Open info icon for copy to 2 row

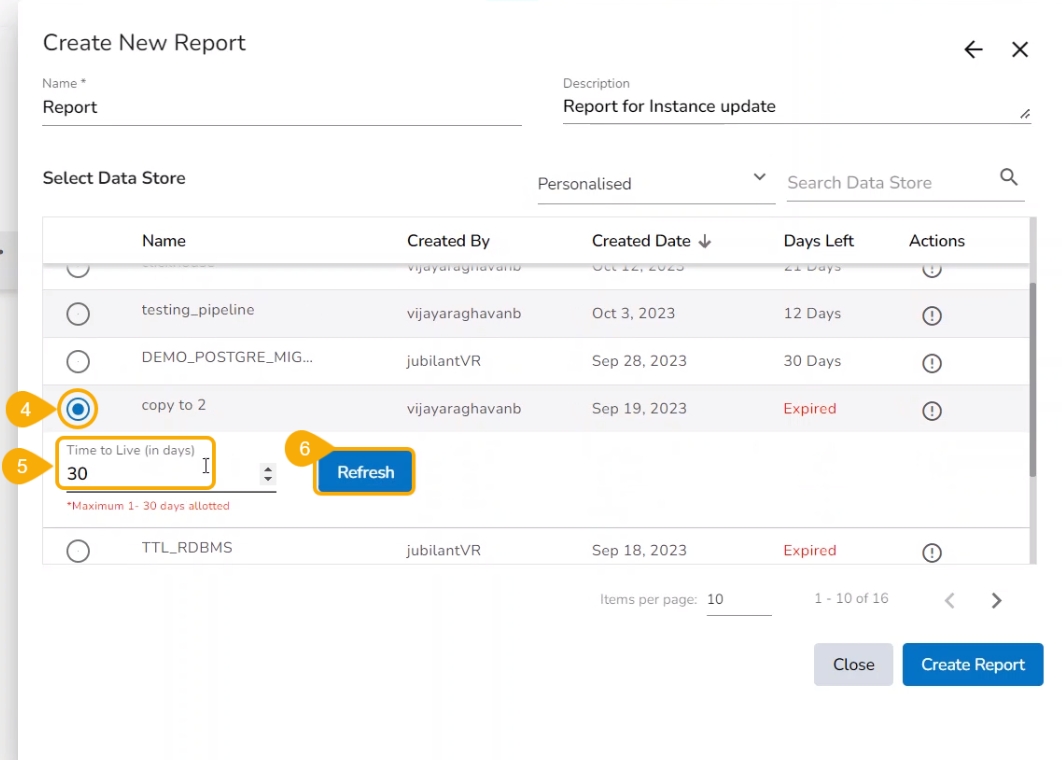(932, 411)
